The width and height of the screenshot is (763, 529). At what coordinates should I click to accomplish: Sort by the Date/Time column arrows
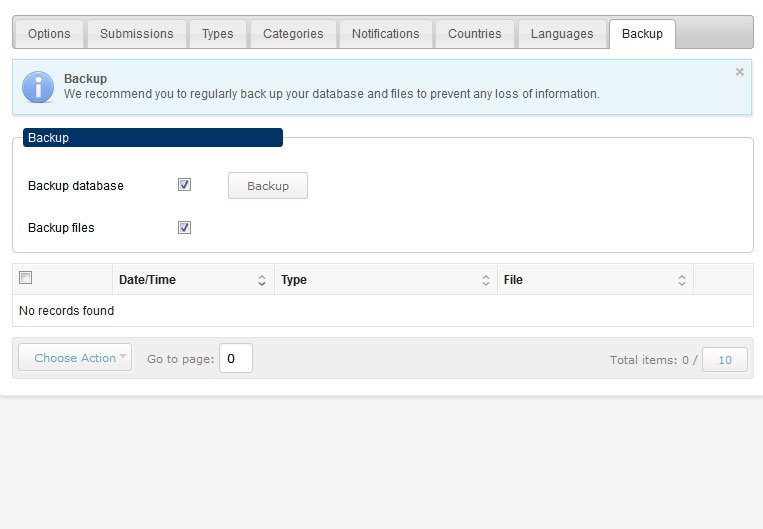pyautogui.click(x=262, y=280)
